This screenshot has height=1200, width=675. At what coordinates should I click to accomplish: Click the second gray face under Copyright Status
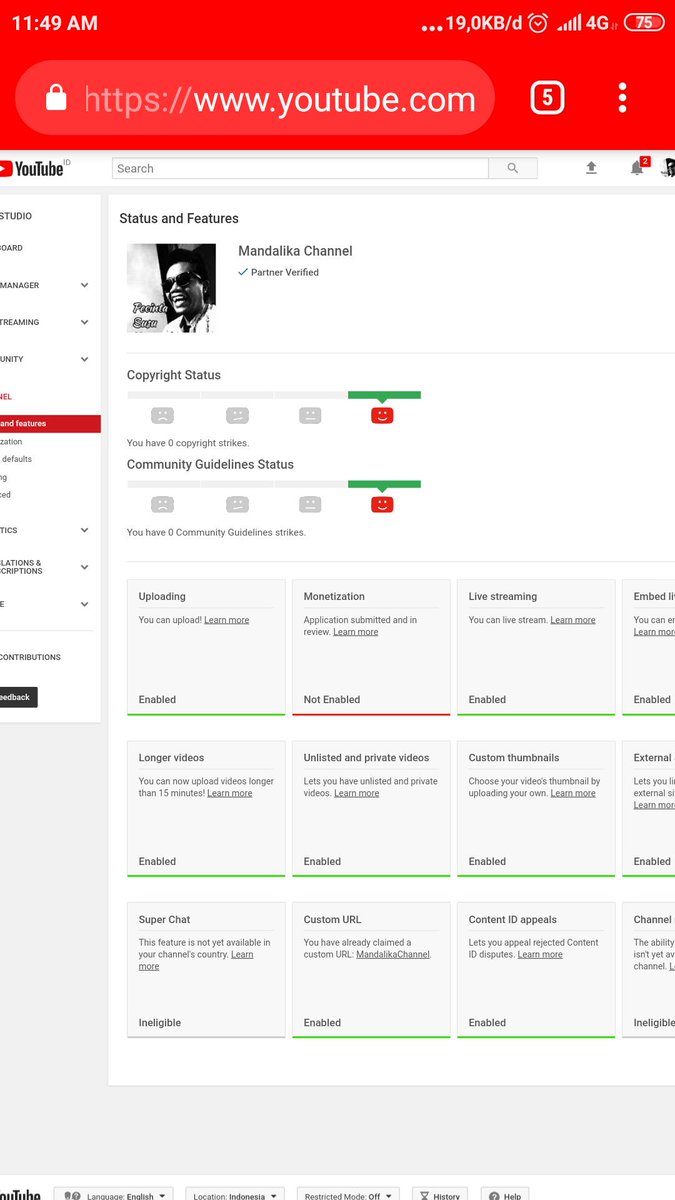(237, 415)
